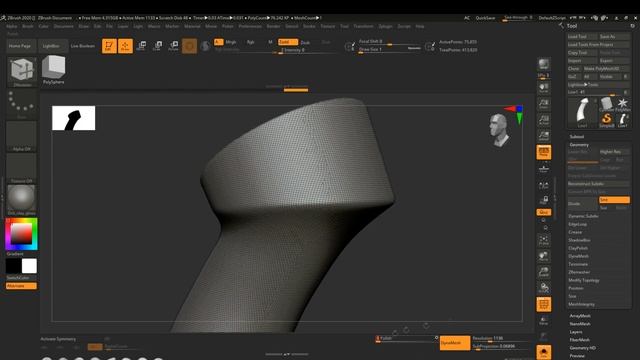Select the PolySphere project thumbnail
The height and width of the screenshot is (360, 640).
[53, 70]
